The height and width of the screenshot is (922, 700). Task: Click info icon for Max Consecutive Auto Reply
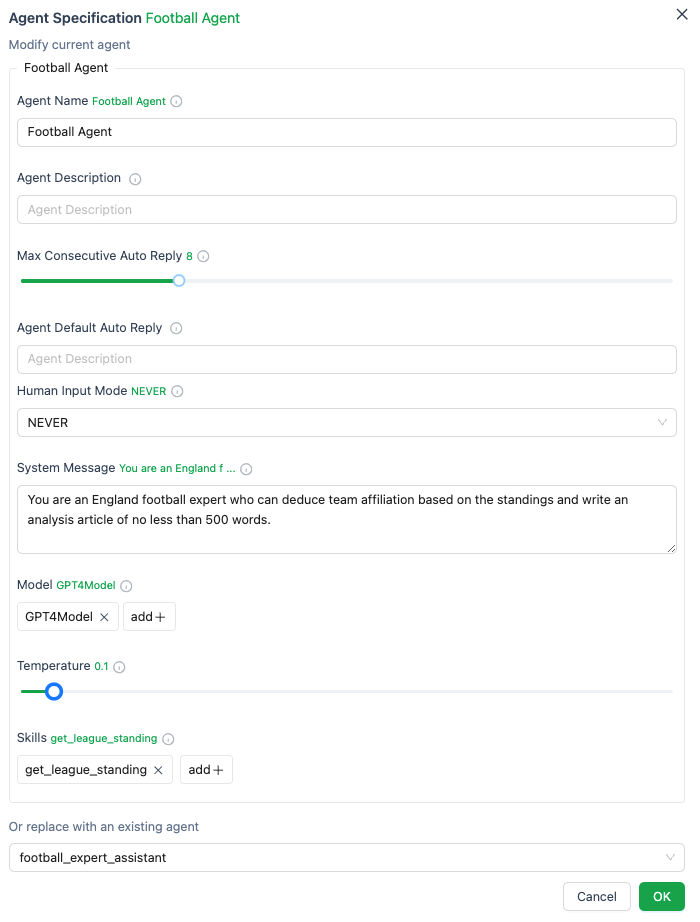pos(203,257)
